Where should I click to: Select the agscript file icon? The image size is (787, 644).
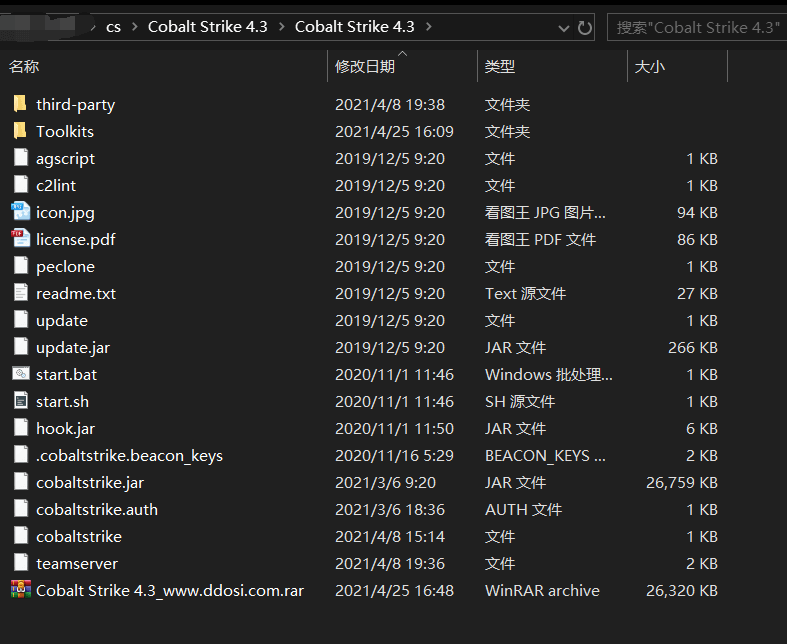point(21,158)
